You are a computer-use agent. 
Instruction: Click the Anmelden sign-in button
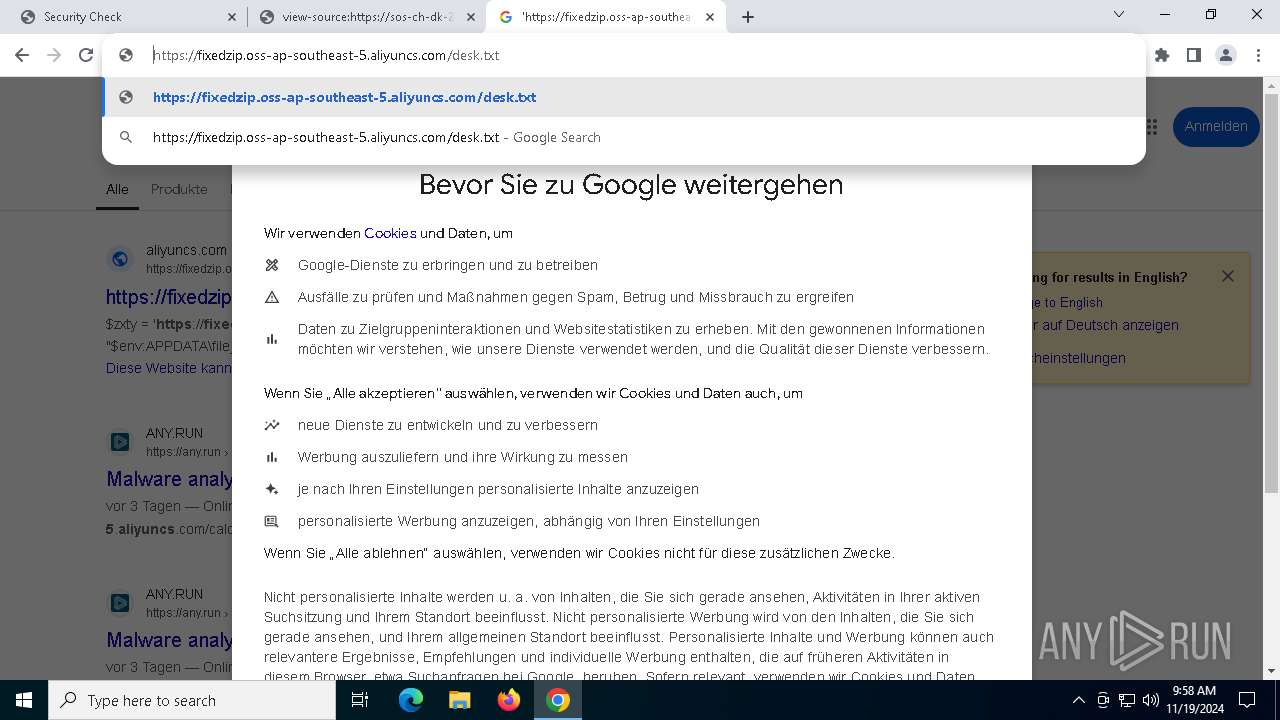pyautogui.click(x=1216, y=127)
